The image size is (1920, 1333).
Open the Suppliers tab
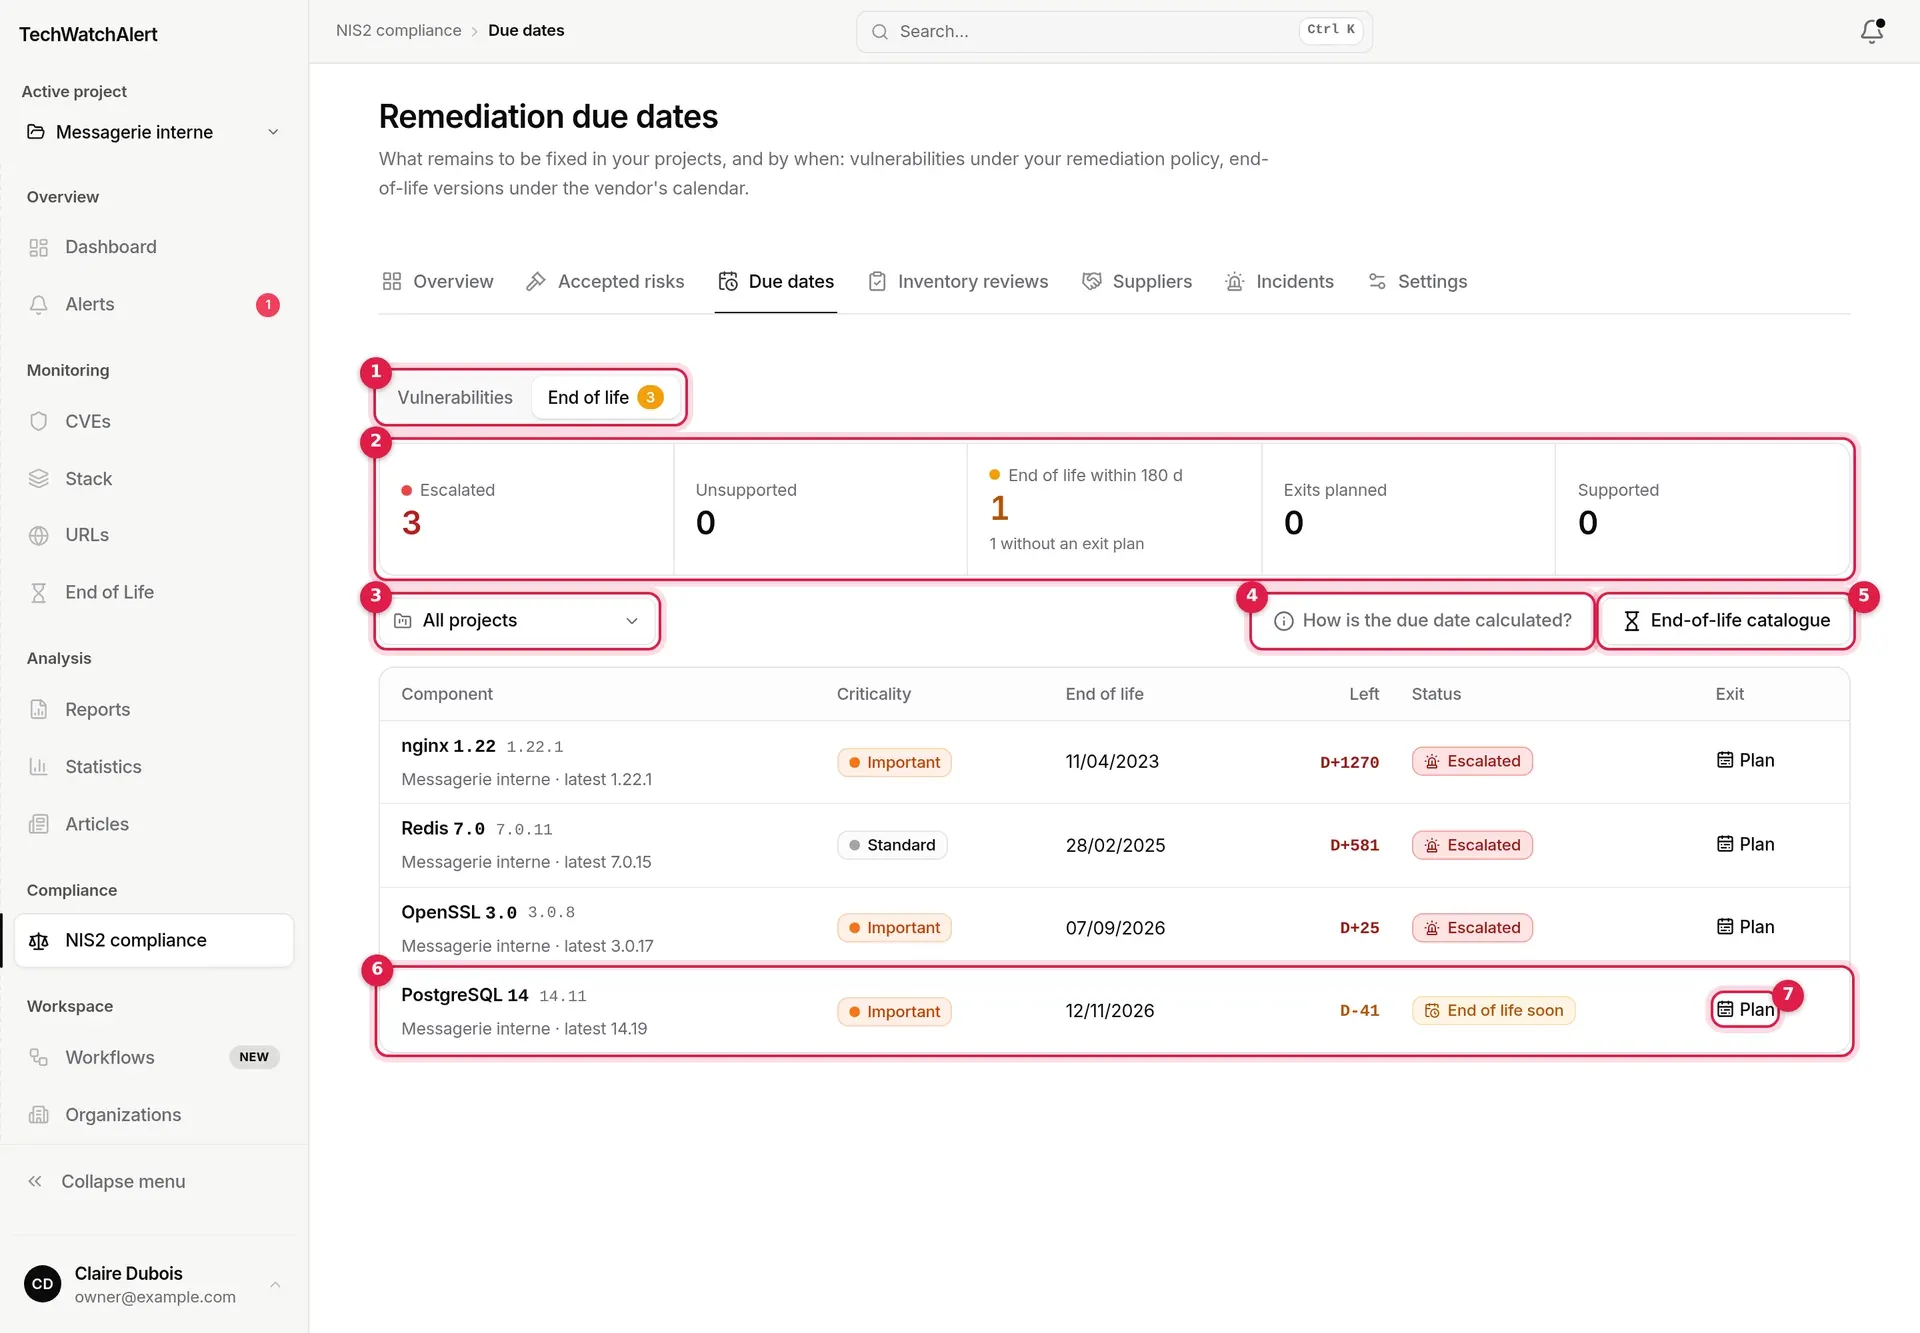(1137, 281)
